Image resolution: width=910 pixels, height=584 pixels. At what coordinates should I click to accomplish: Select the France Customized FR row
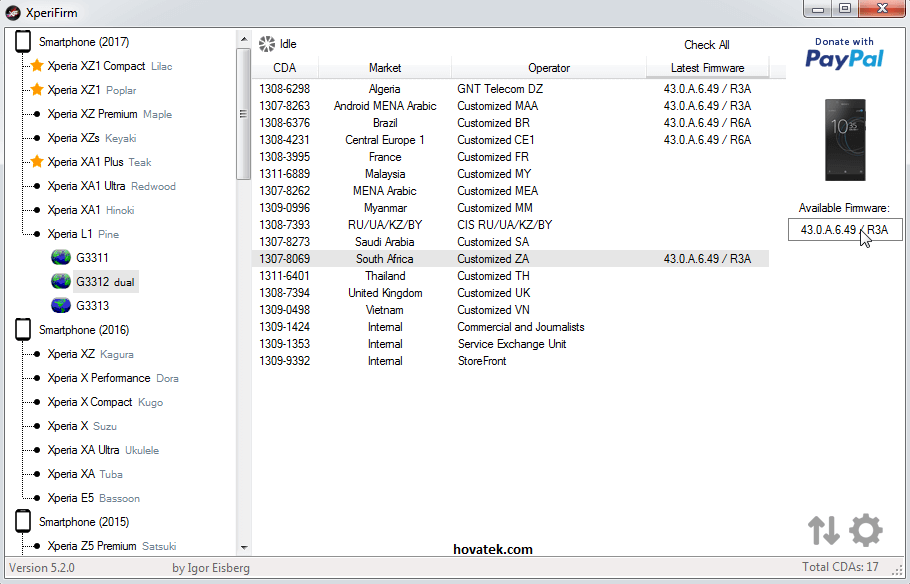511,157
